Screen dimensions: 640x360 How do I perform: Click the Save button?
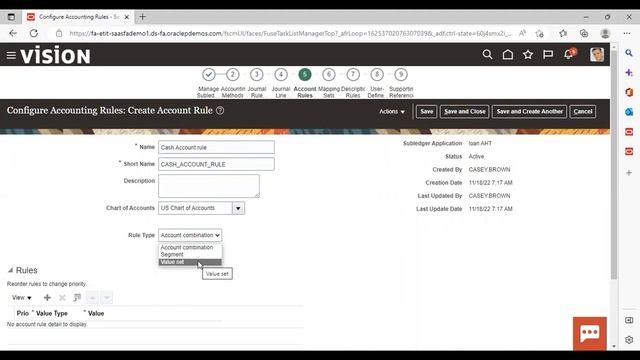(427, 111)
